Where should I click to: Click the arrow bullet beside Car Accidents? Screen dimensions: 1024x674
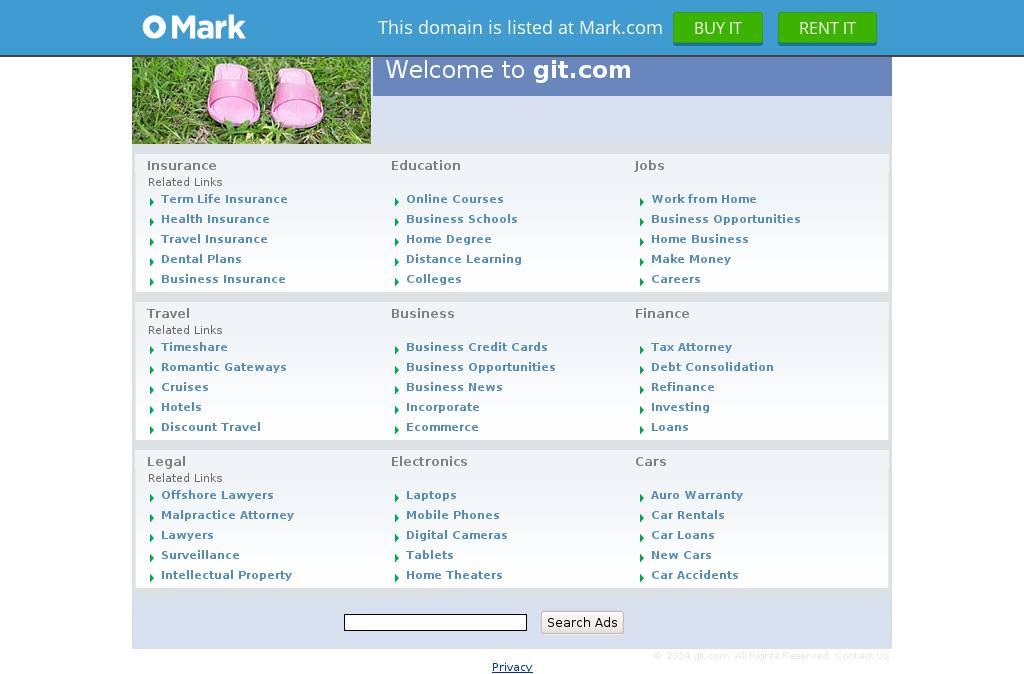point(642,577)
